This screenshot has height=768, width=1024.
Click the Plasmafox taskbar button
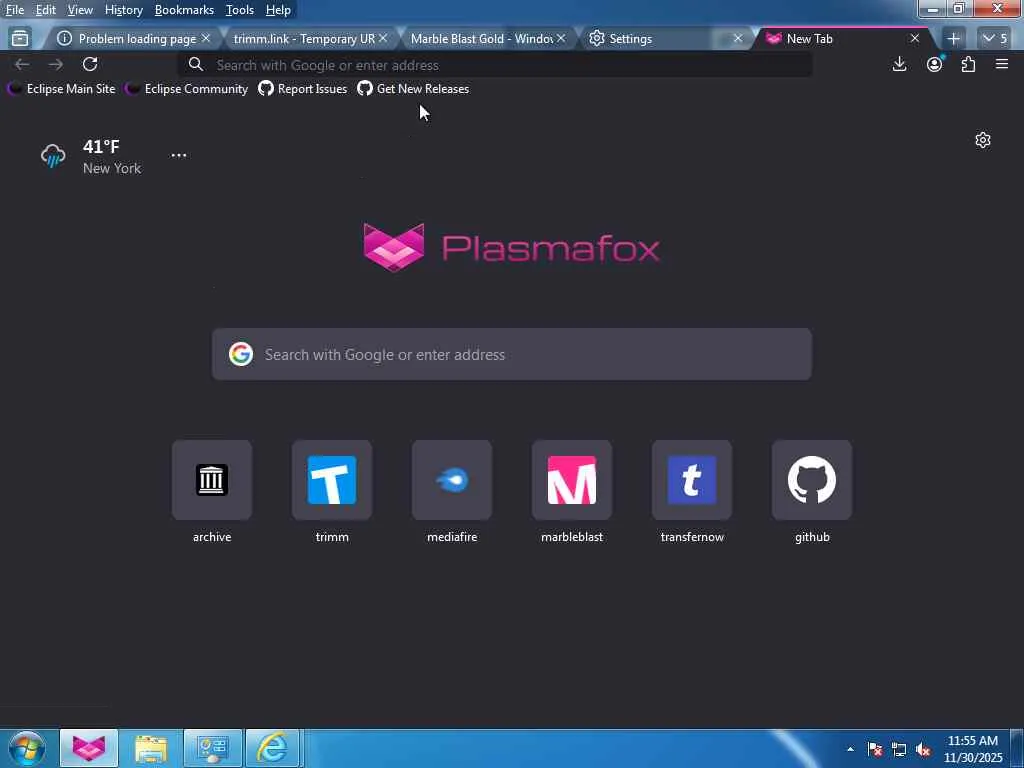tap(89, 748)
